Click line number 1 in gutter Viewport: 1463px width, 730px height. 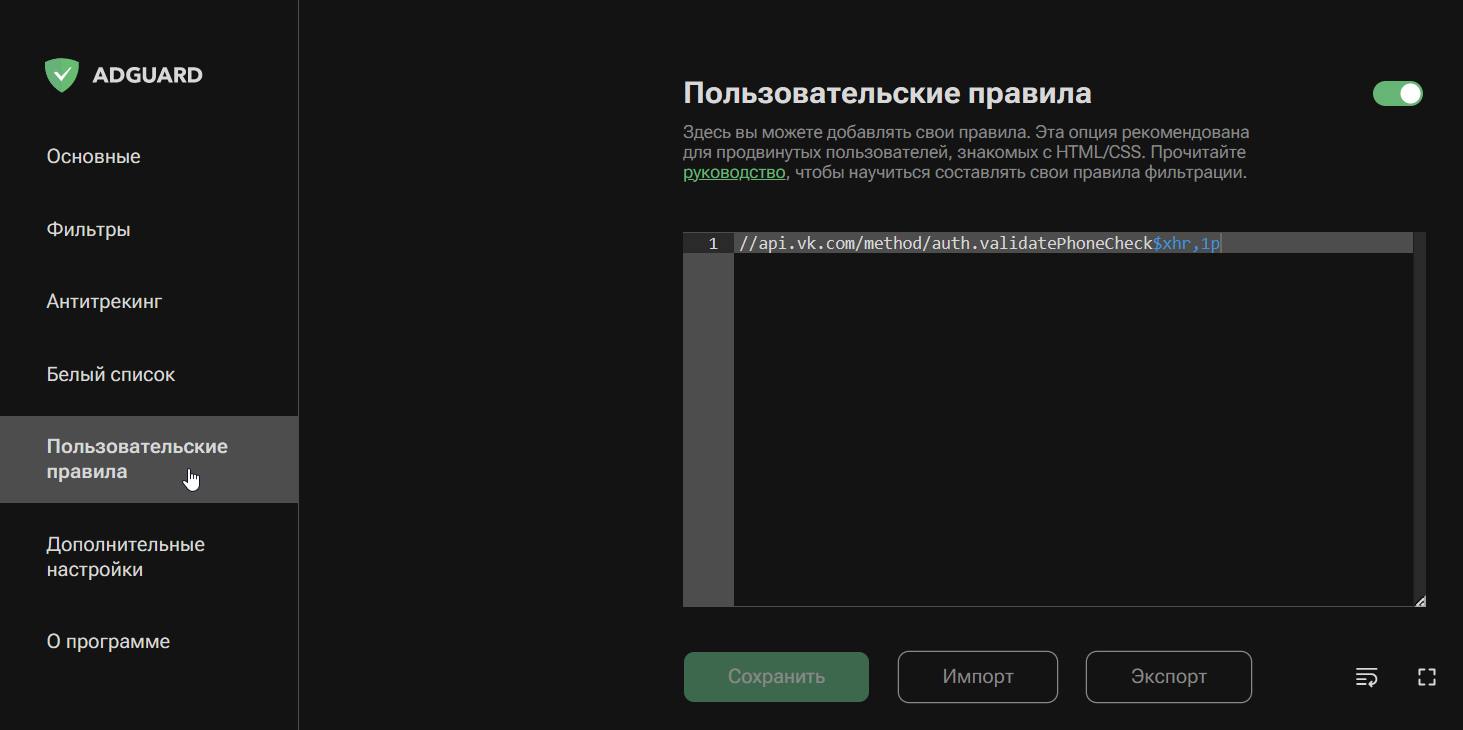tap(713, 243)
